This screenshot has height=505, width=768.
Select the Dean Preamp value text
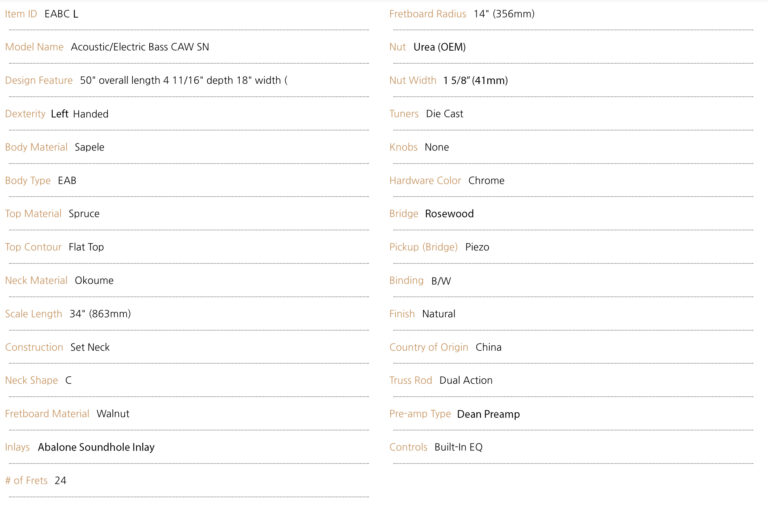(488, 414)
